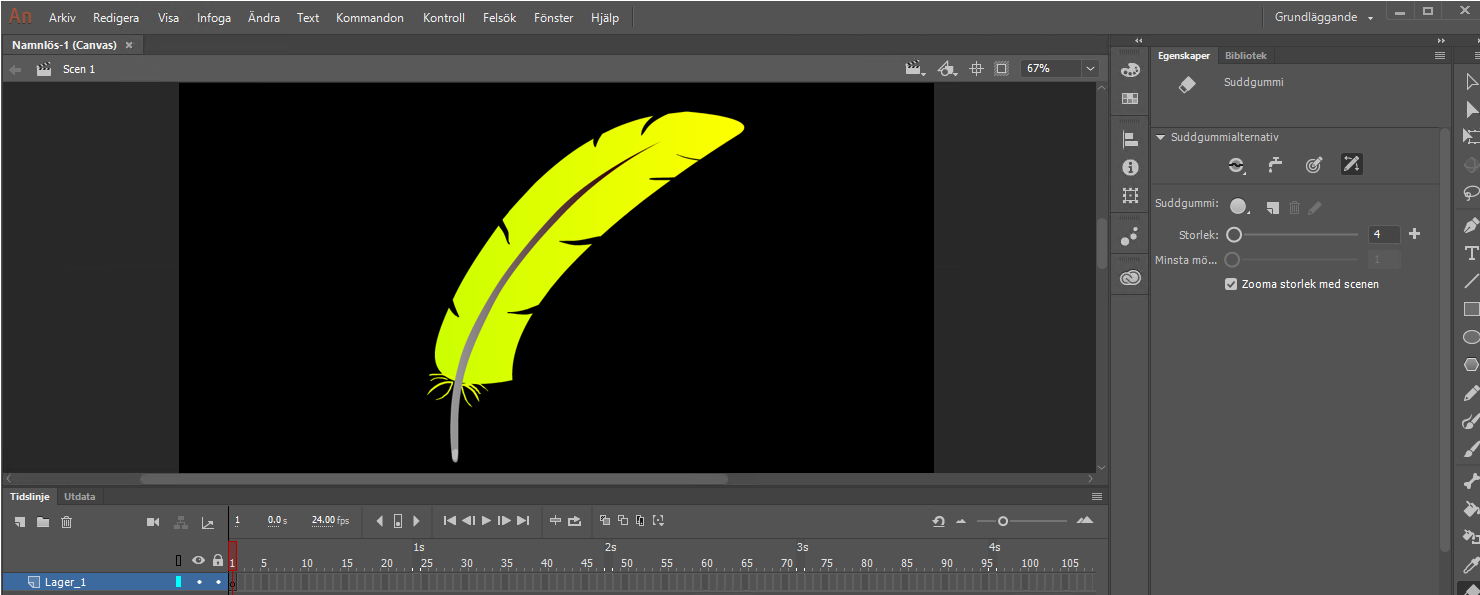Screen dimensions: 1480x595
Task: Delete layer with trash icon in timeline
Action: pos(67,522)
